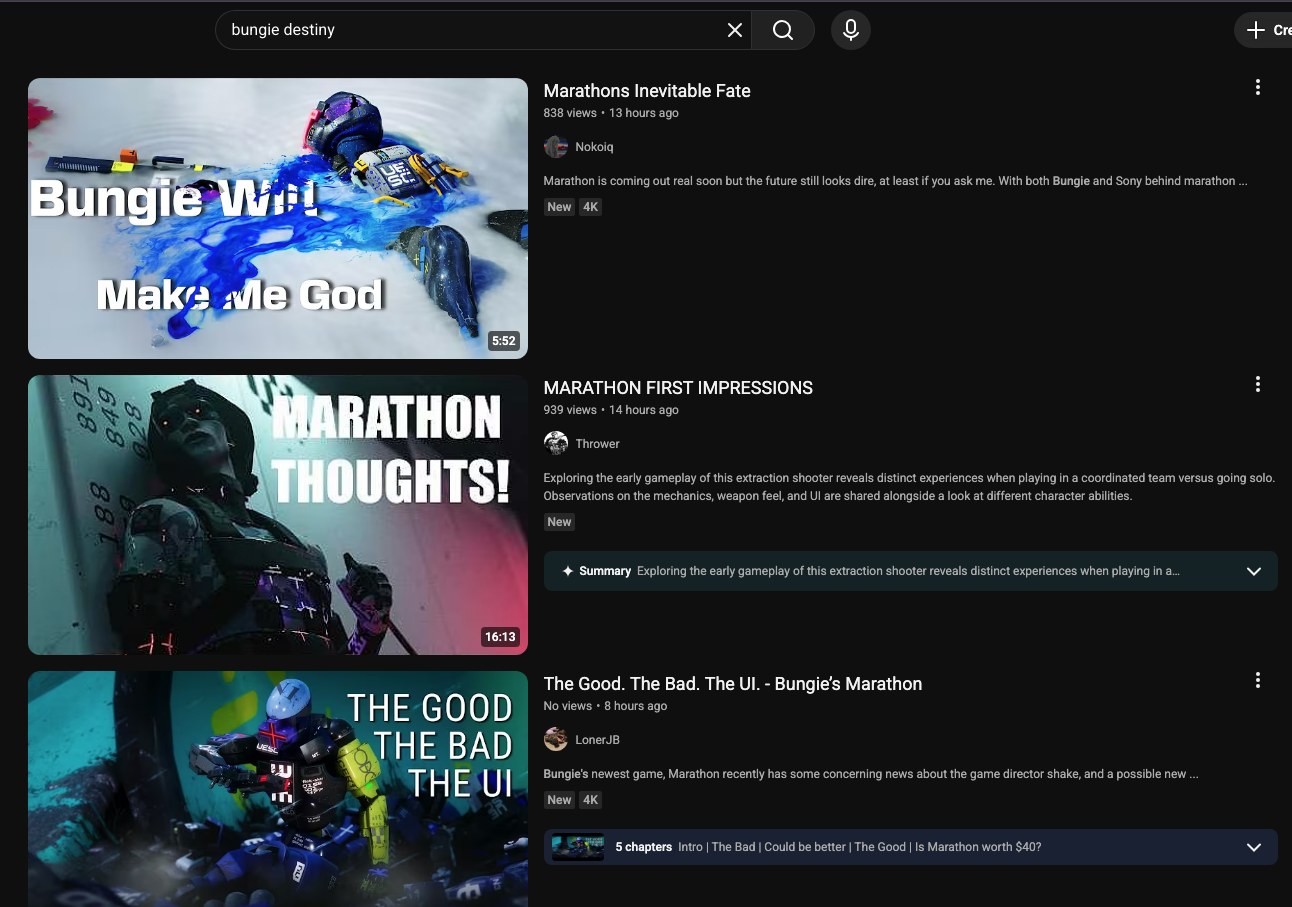Click the New badge under MARATHON FIRST IMPRESSIONS
1292x907 pixels.
(559, 522)
